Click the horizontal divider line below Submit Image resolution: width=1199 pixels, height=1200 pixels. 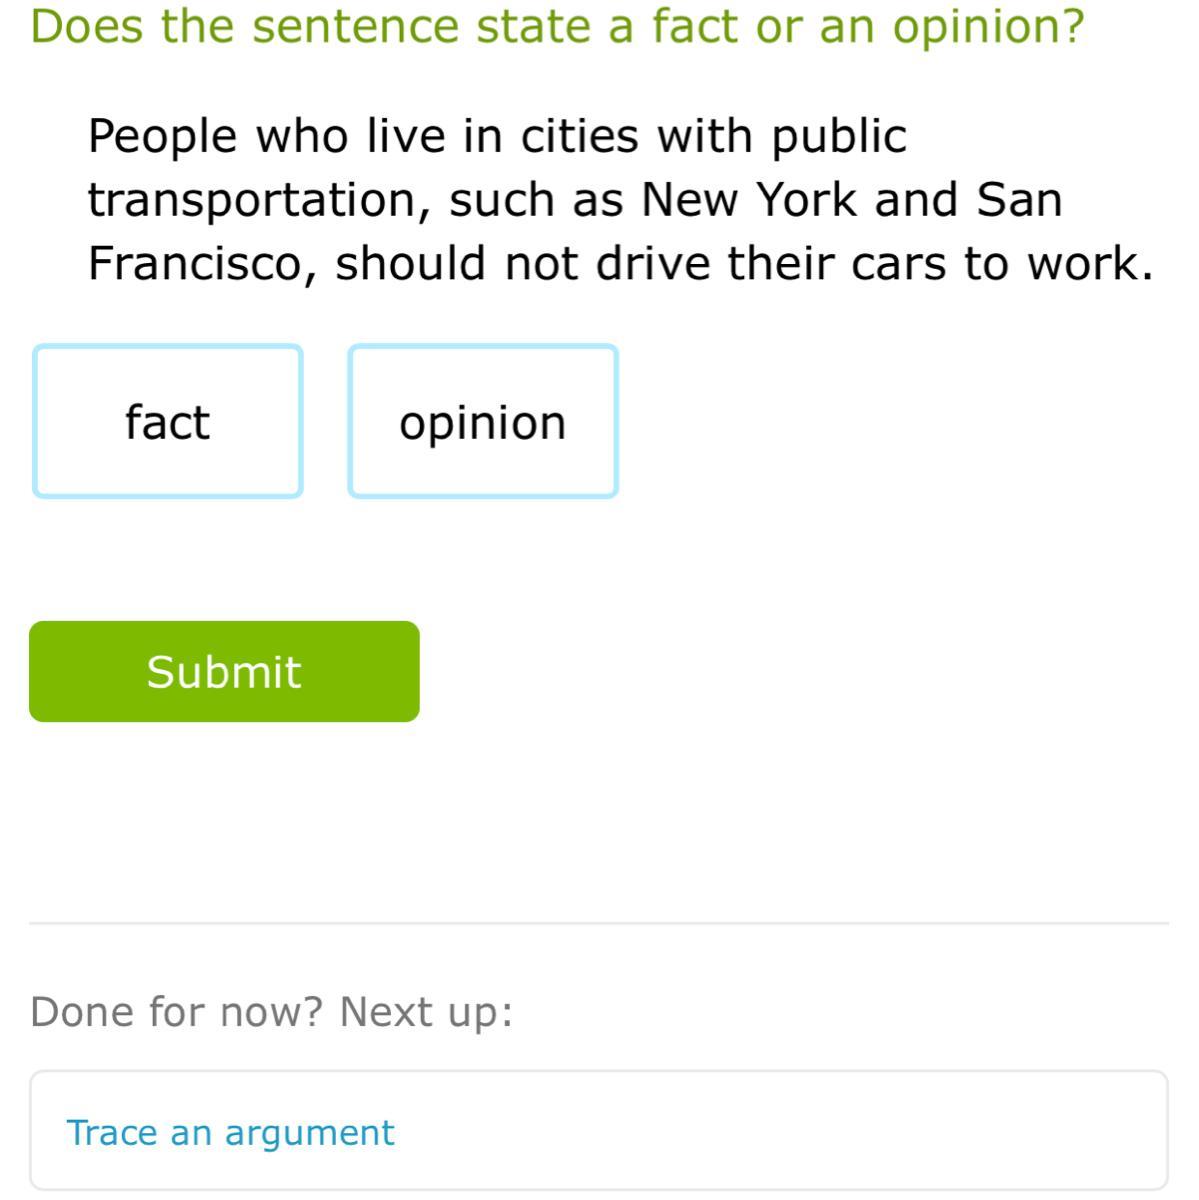pos(599,923)
